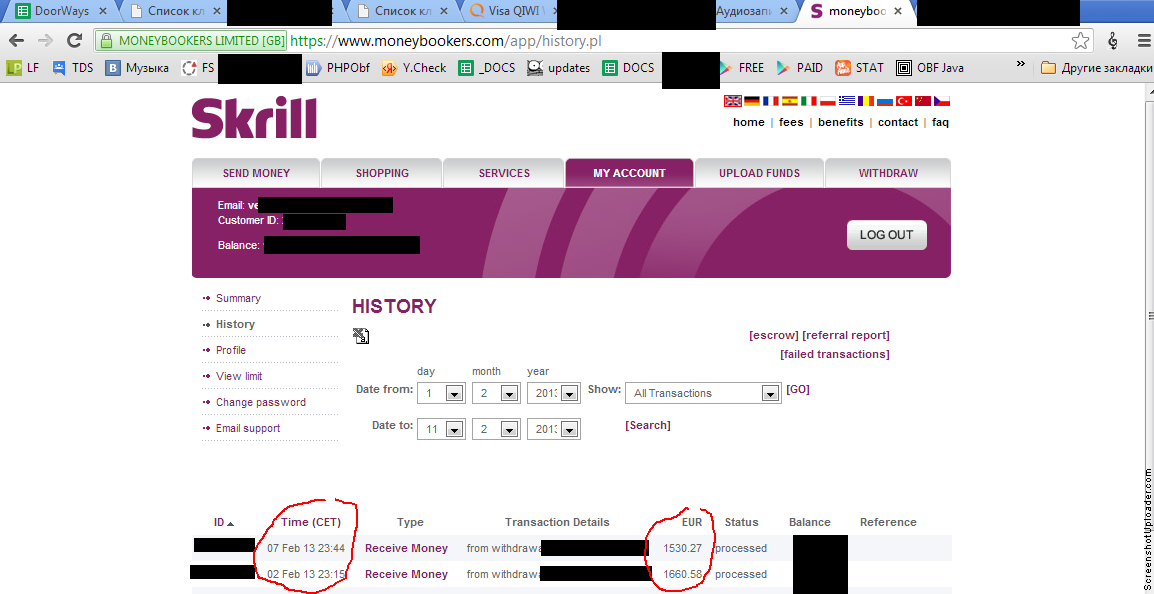This screenshot has width=1154, height=594.
Task: Switch site language to German flag
Action: tap(751, 101)
